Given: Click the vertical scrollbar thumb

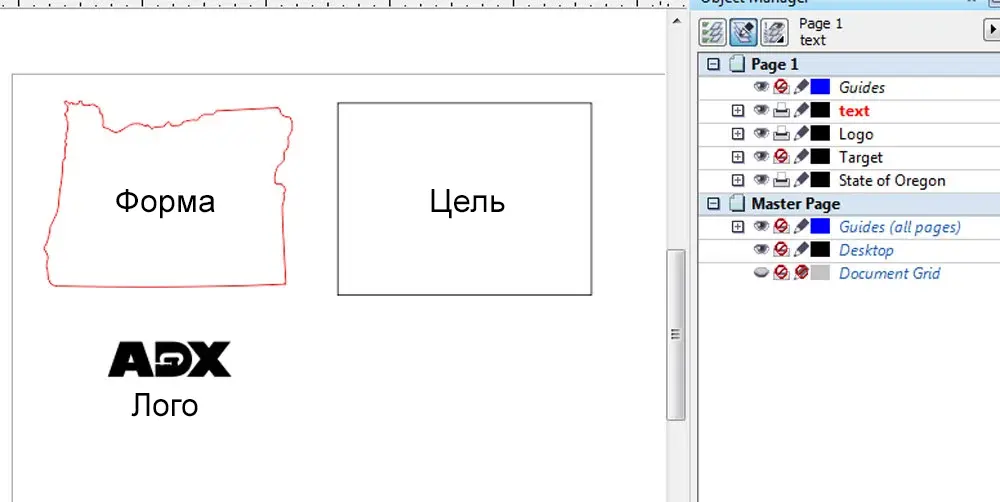Looking at the screenshot, I should (x=676, y=335).
